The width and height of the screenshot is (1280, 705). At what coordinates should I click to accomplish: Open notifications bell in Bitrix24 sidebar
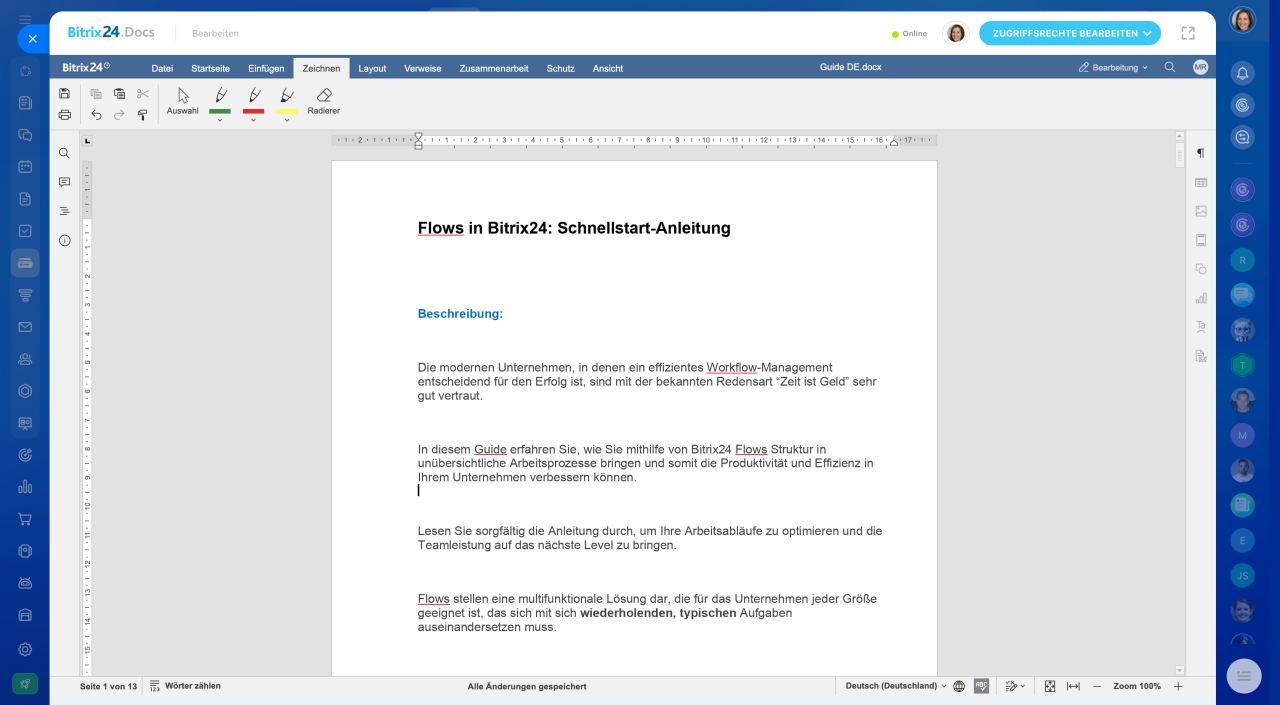click(1243, 73)
